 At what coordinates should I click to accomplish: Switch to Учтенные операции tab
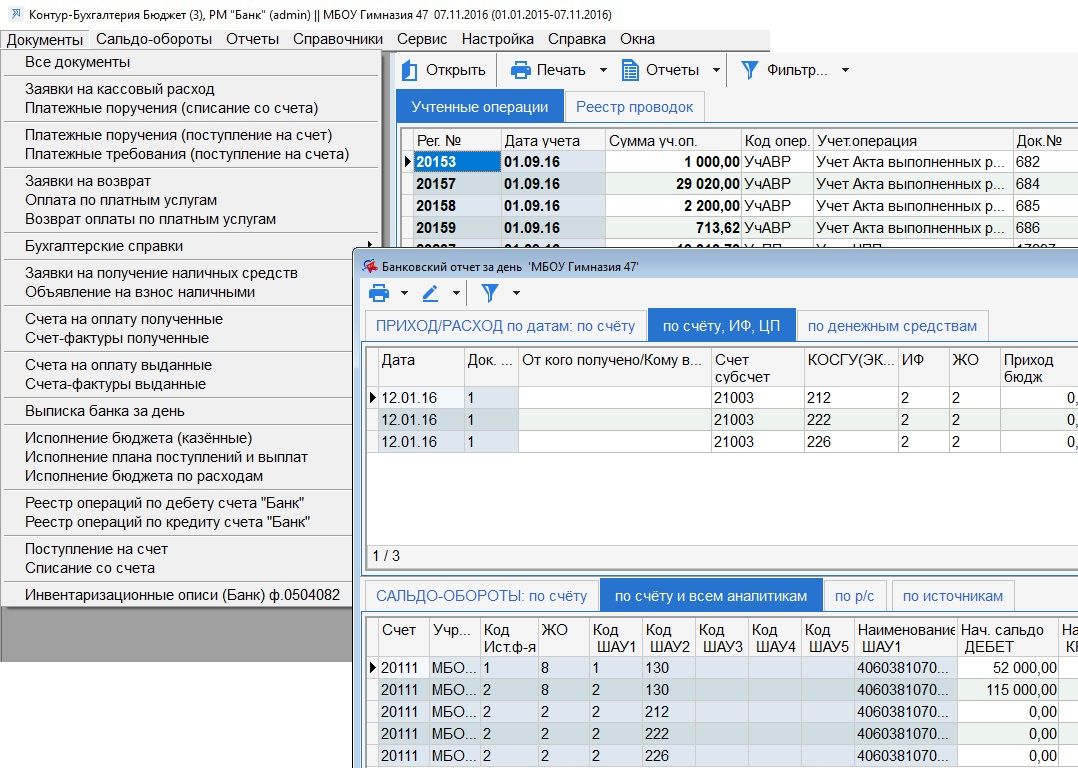click(x=480, y=107)
